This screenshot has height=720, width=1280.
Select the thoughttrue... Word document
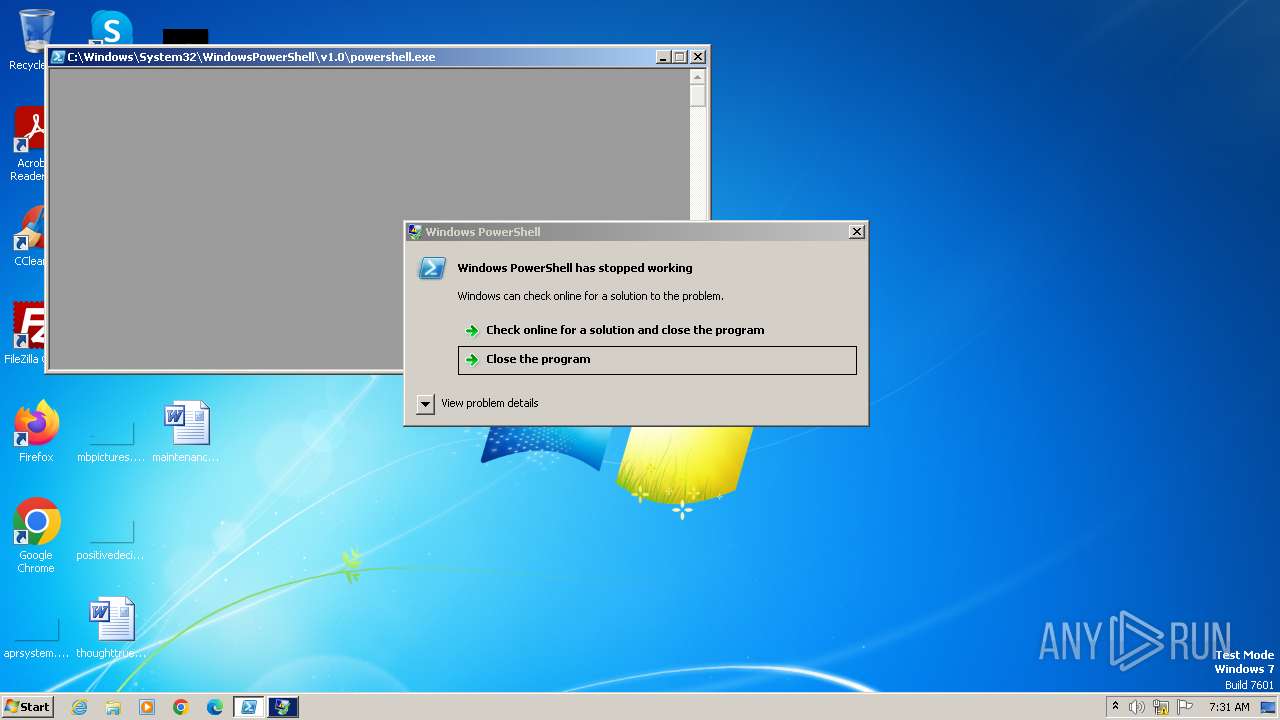tap(111, 628)
